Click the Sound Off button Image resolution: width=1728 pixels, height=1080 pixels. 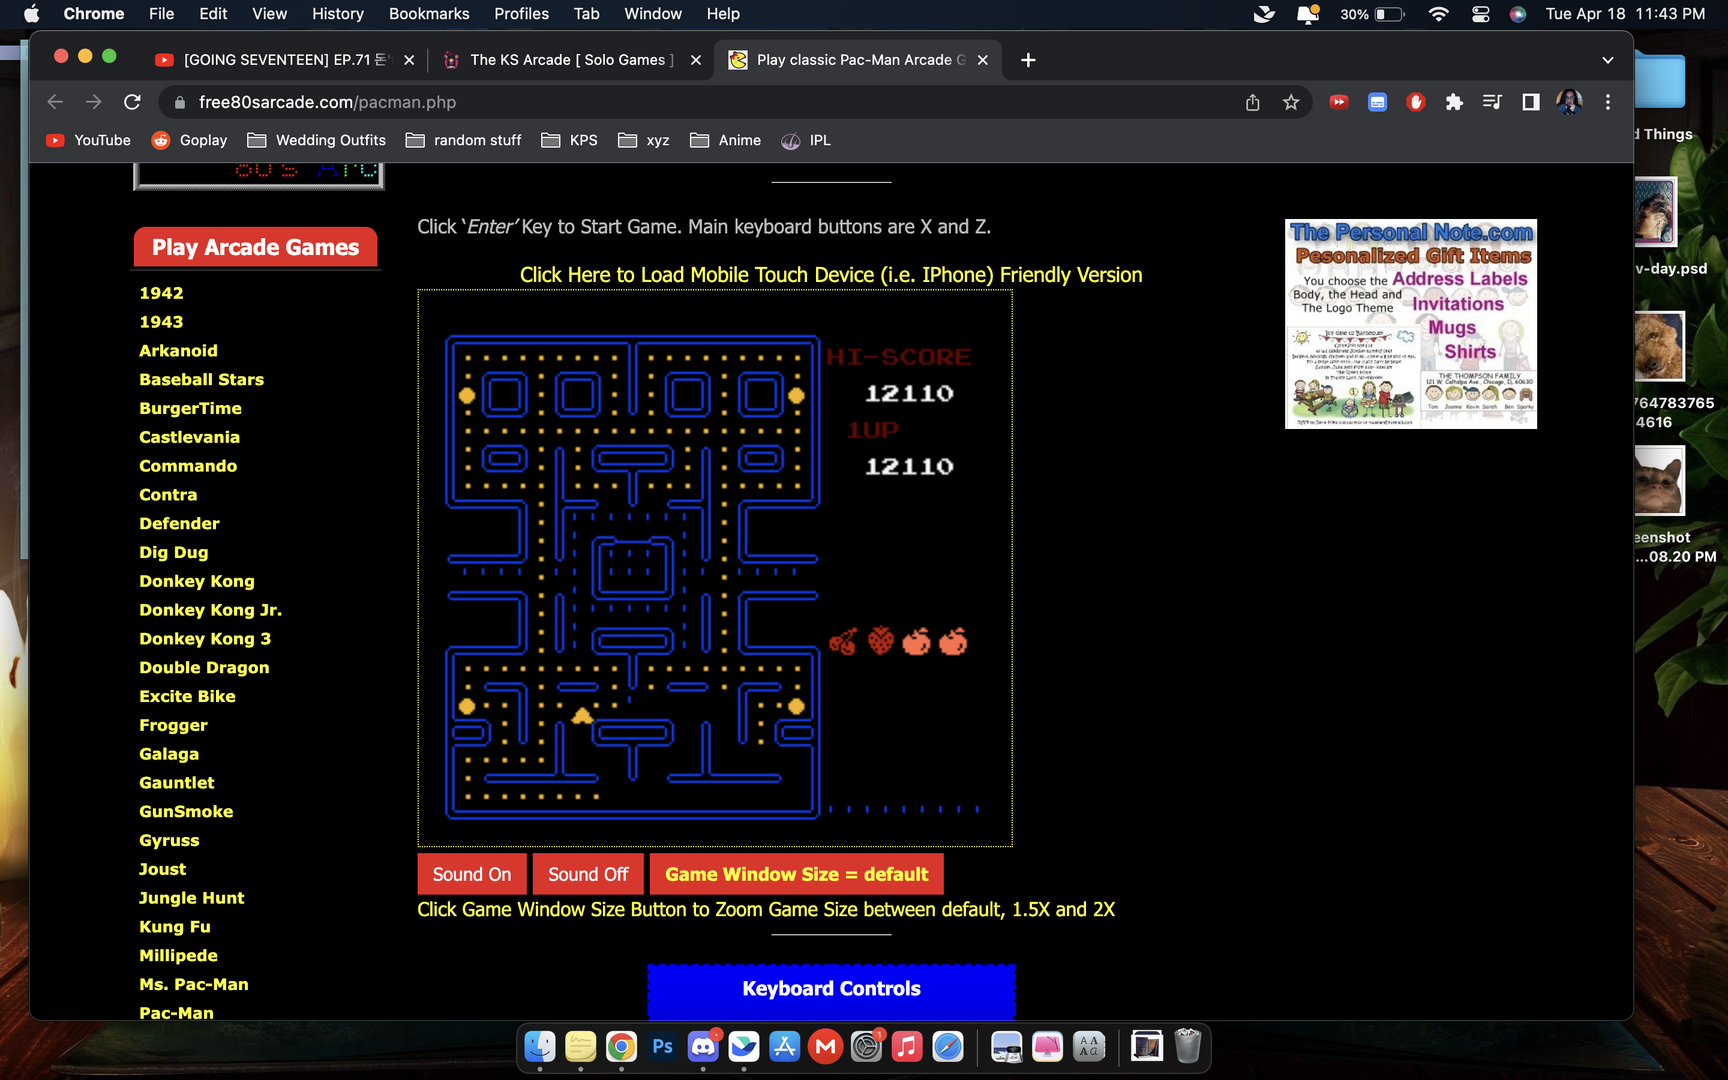tap(588, 874)
